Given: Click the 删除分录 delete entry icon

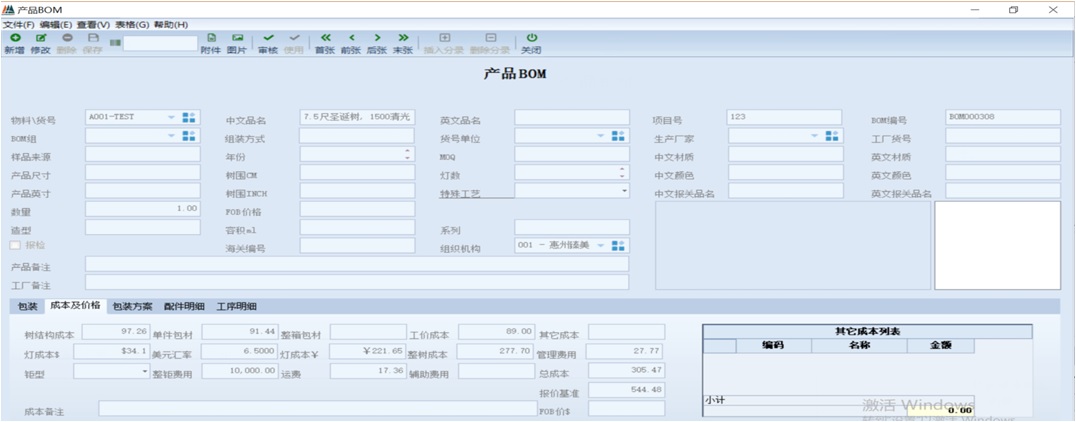Looking at the screenshot, I should click(x=490, y=38).
